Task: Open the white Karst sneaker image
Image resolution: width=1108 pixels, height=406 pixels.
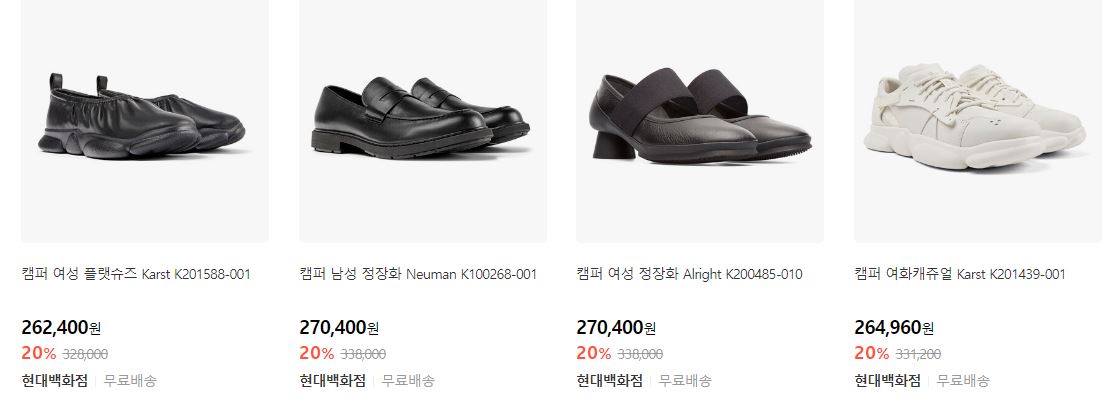Action: point(977,121)
